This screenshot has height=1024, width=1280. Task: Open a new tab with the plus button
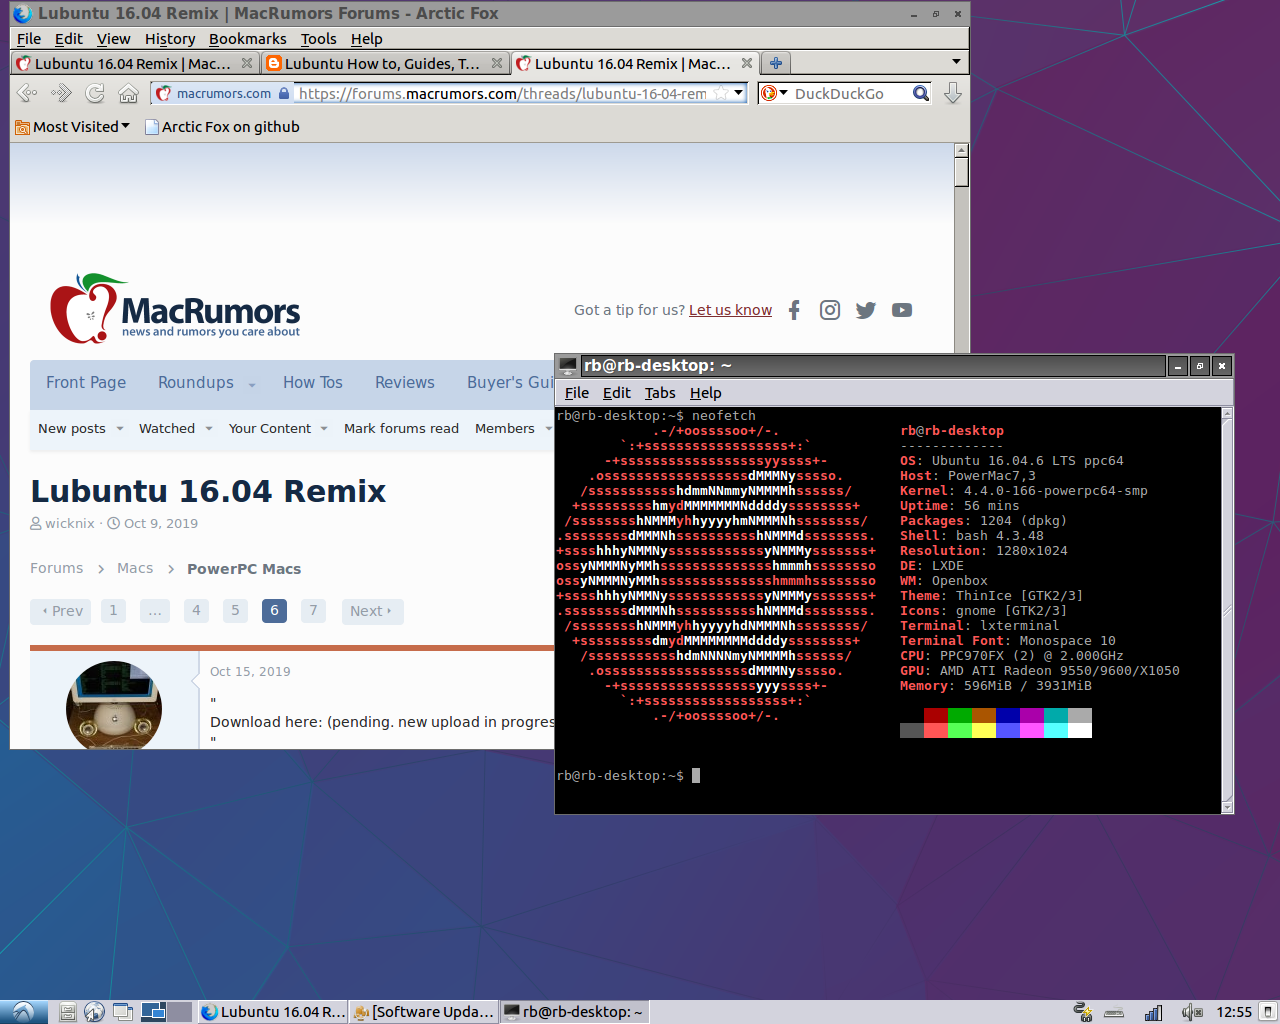click(x=775, y=63)
